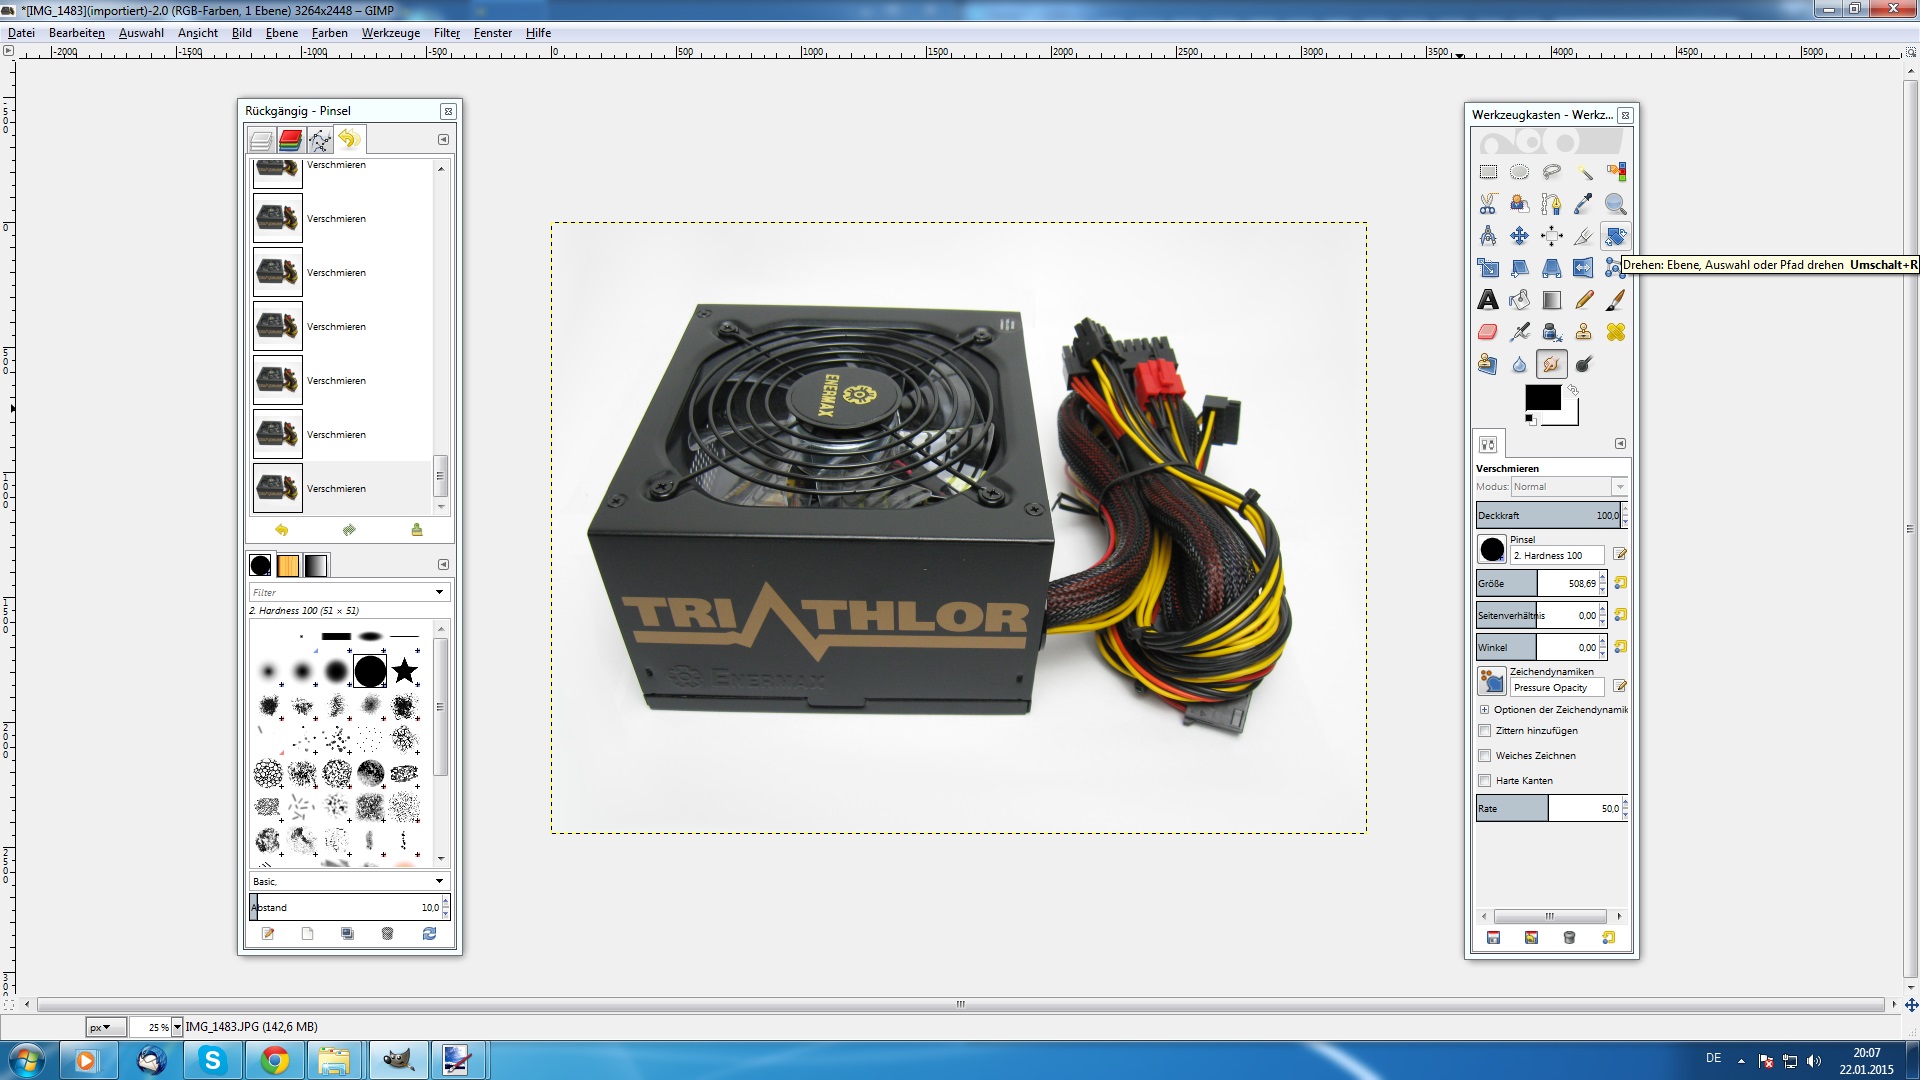Select the Alignment tool
Screen dimensions: 1920x1080
1552,236
